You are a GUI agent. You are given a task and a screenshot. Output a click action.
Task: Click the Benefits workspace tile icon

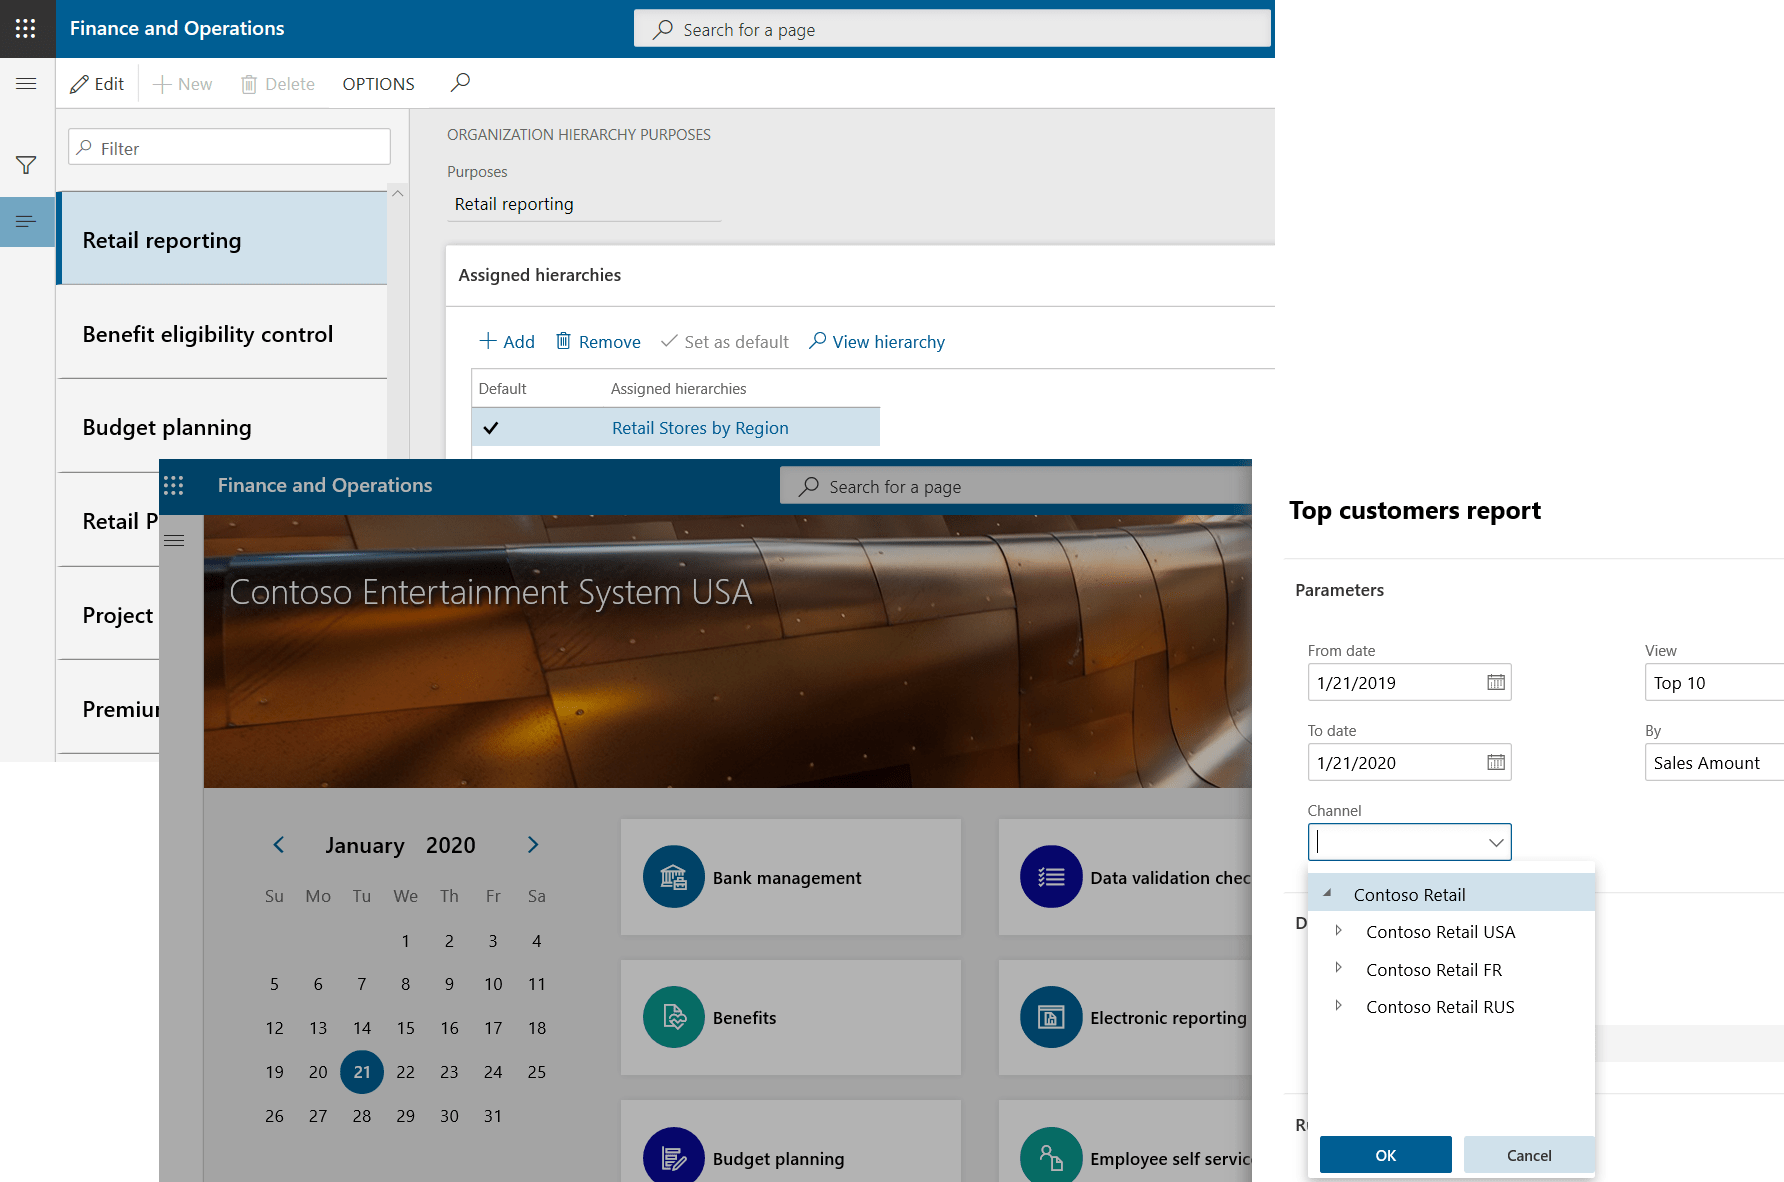pos(673,1017)
